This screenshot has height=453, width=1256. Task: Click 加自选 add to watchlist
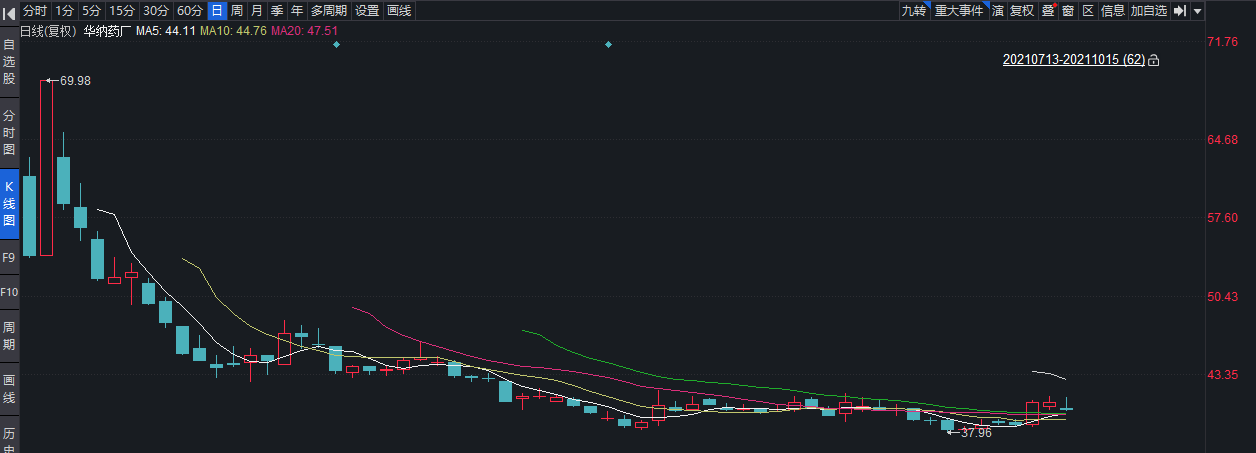click(x=1149, y=10)
